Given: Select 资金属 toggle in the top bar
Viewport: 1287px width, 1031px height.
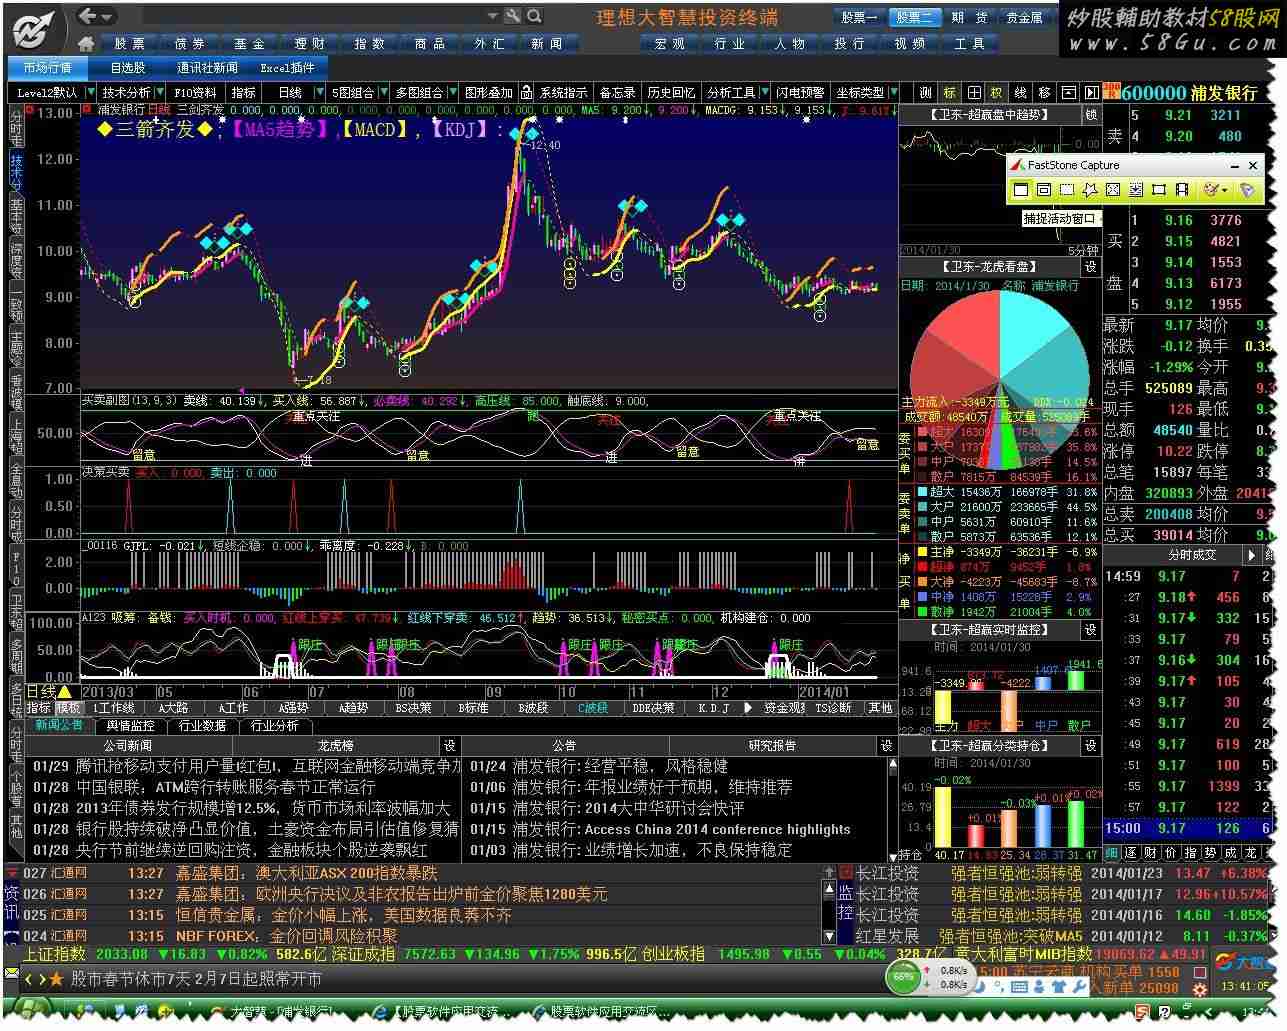Looking at the screenshot, I should (1024, 17).
